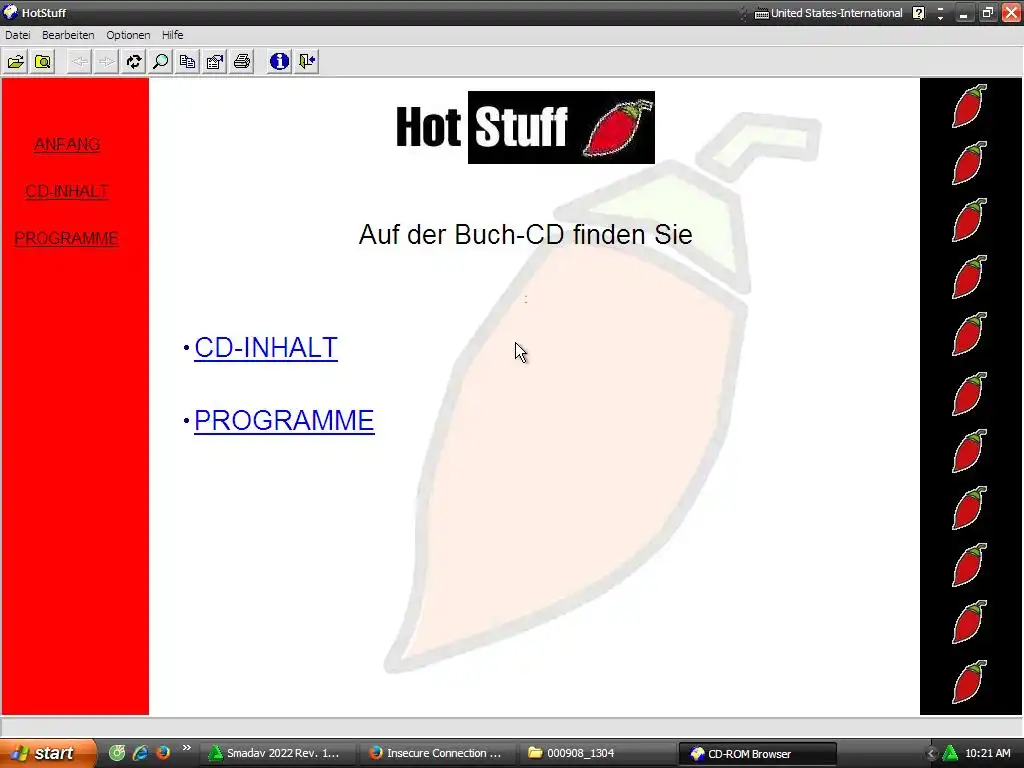Click the green circular quick launch icon
The height and width of the screenshot is (768, 1024).
click(x=117, y=752)
